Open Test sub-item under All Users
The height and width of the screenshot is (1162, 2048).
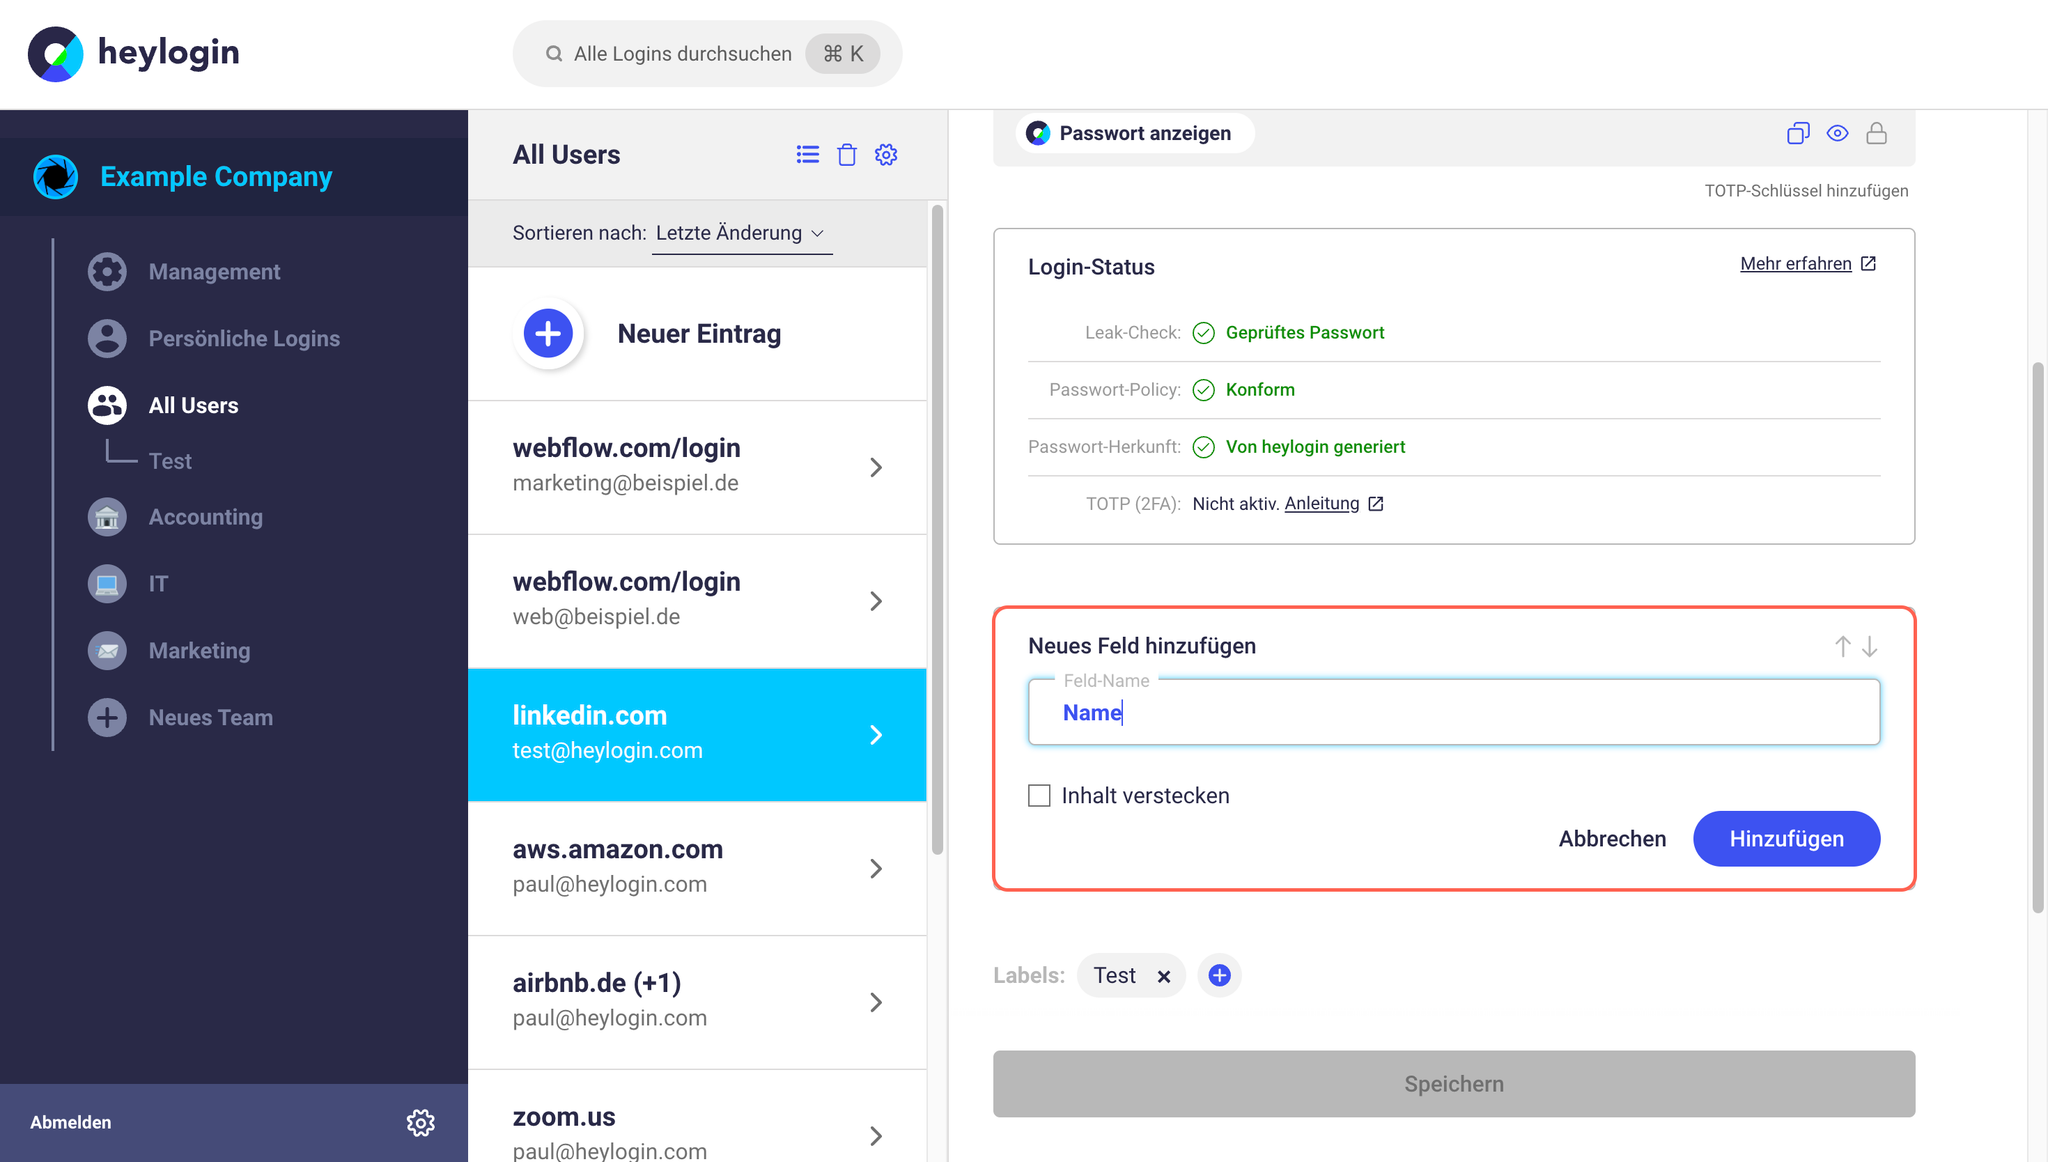[170, 461]
